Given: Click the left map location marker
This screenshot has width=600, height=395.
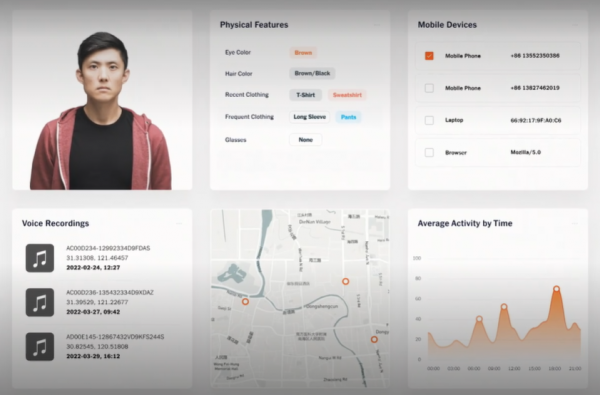Looking at the screenshot, I should point(245,302).
